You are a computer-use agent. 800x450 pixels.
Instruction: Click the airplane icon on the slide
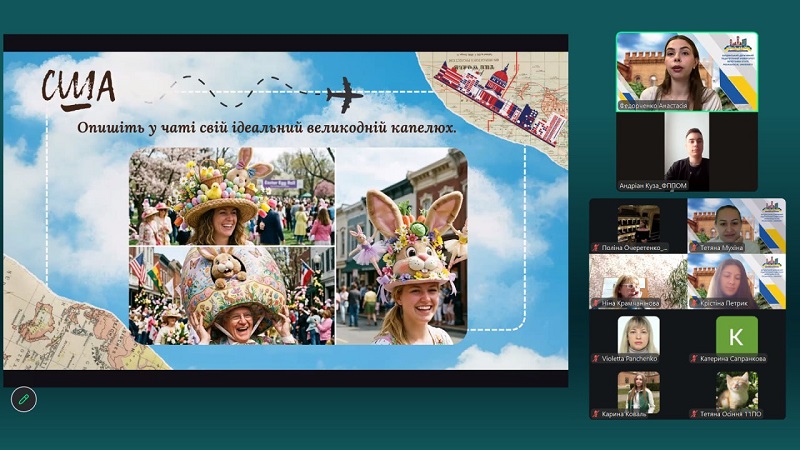click(345, 95)
